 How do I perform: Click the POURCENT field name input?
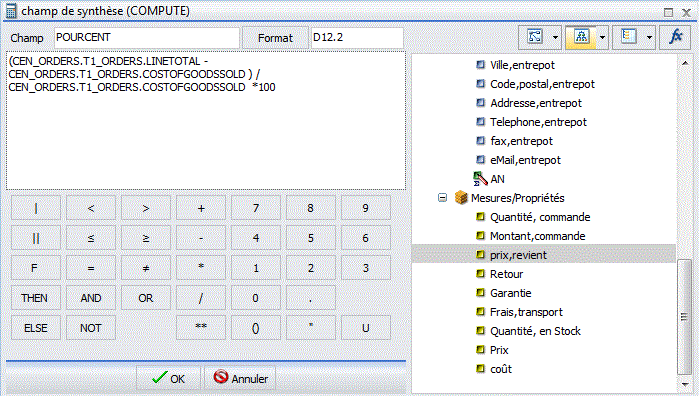[147, 37]
